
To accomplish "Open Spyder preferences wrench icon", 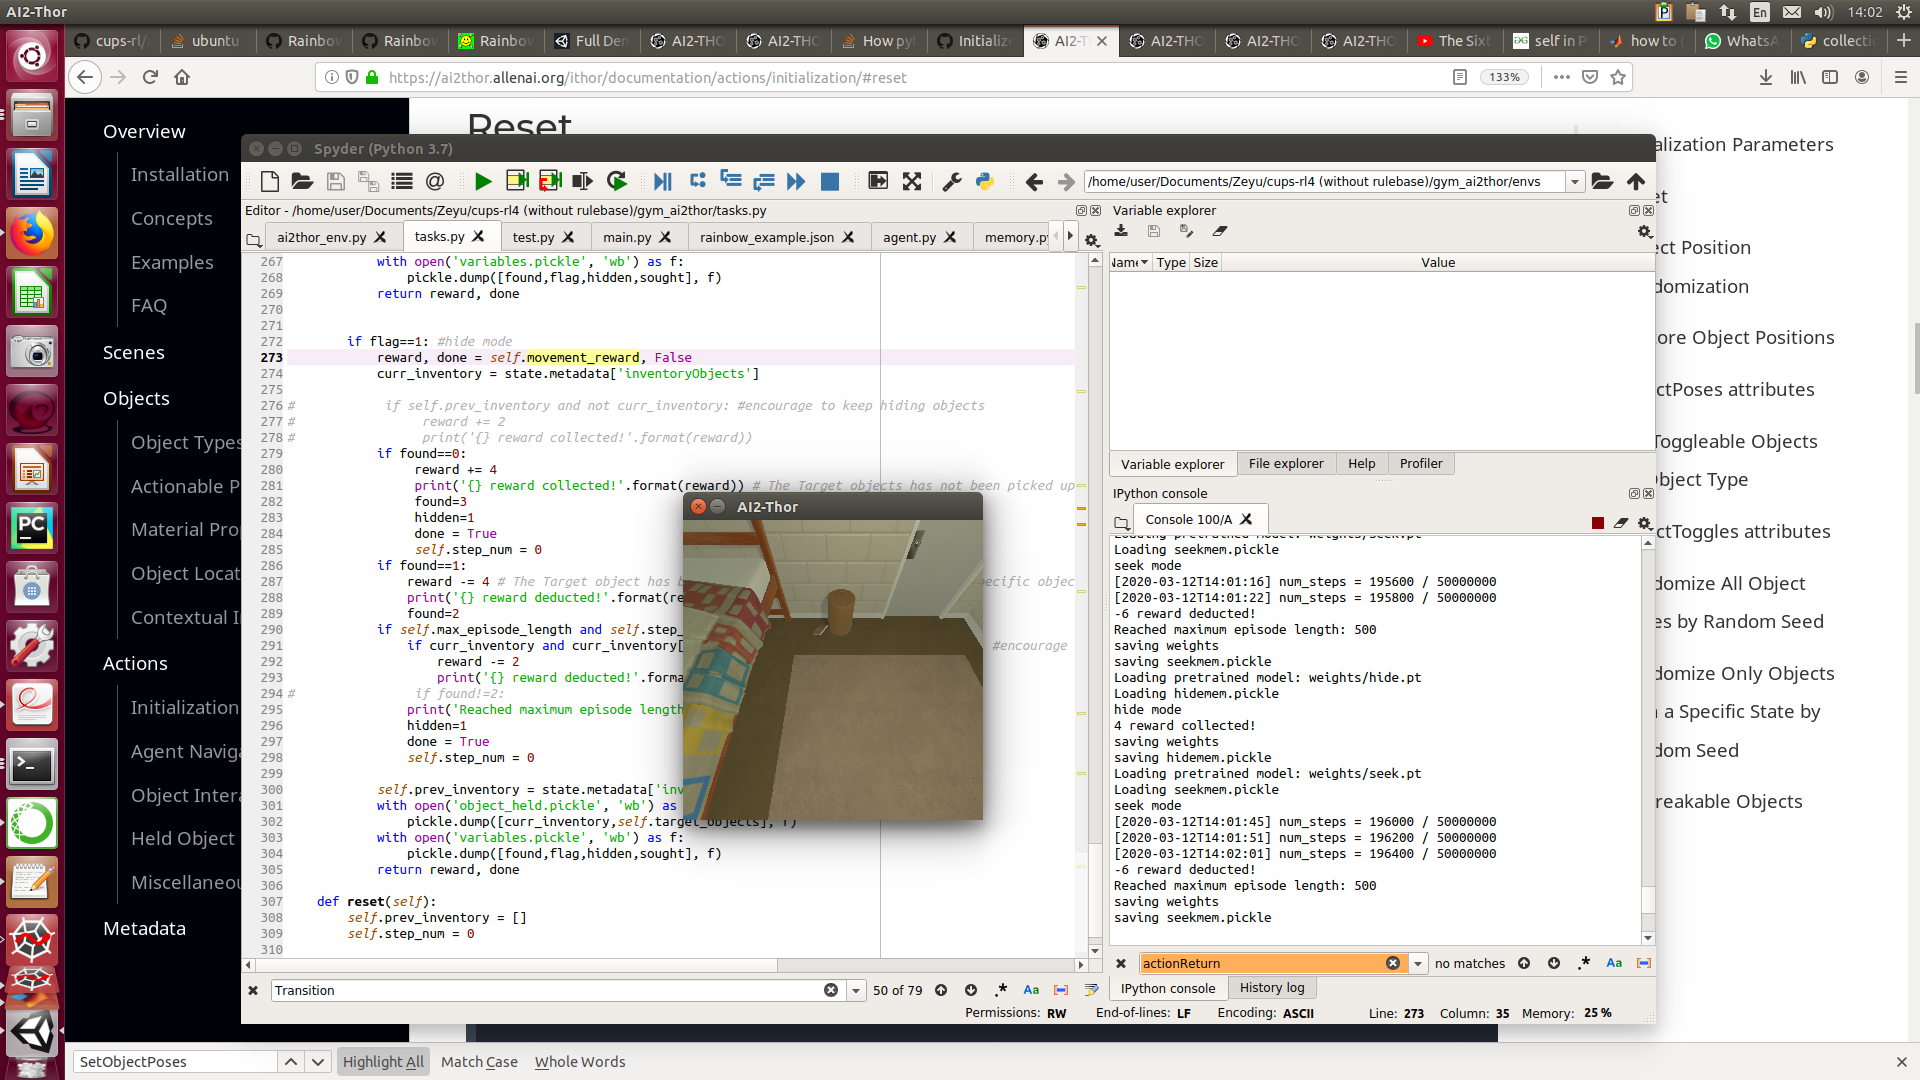I will click(x=952, y=181).
